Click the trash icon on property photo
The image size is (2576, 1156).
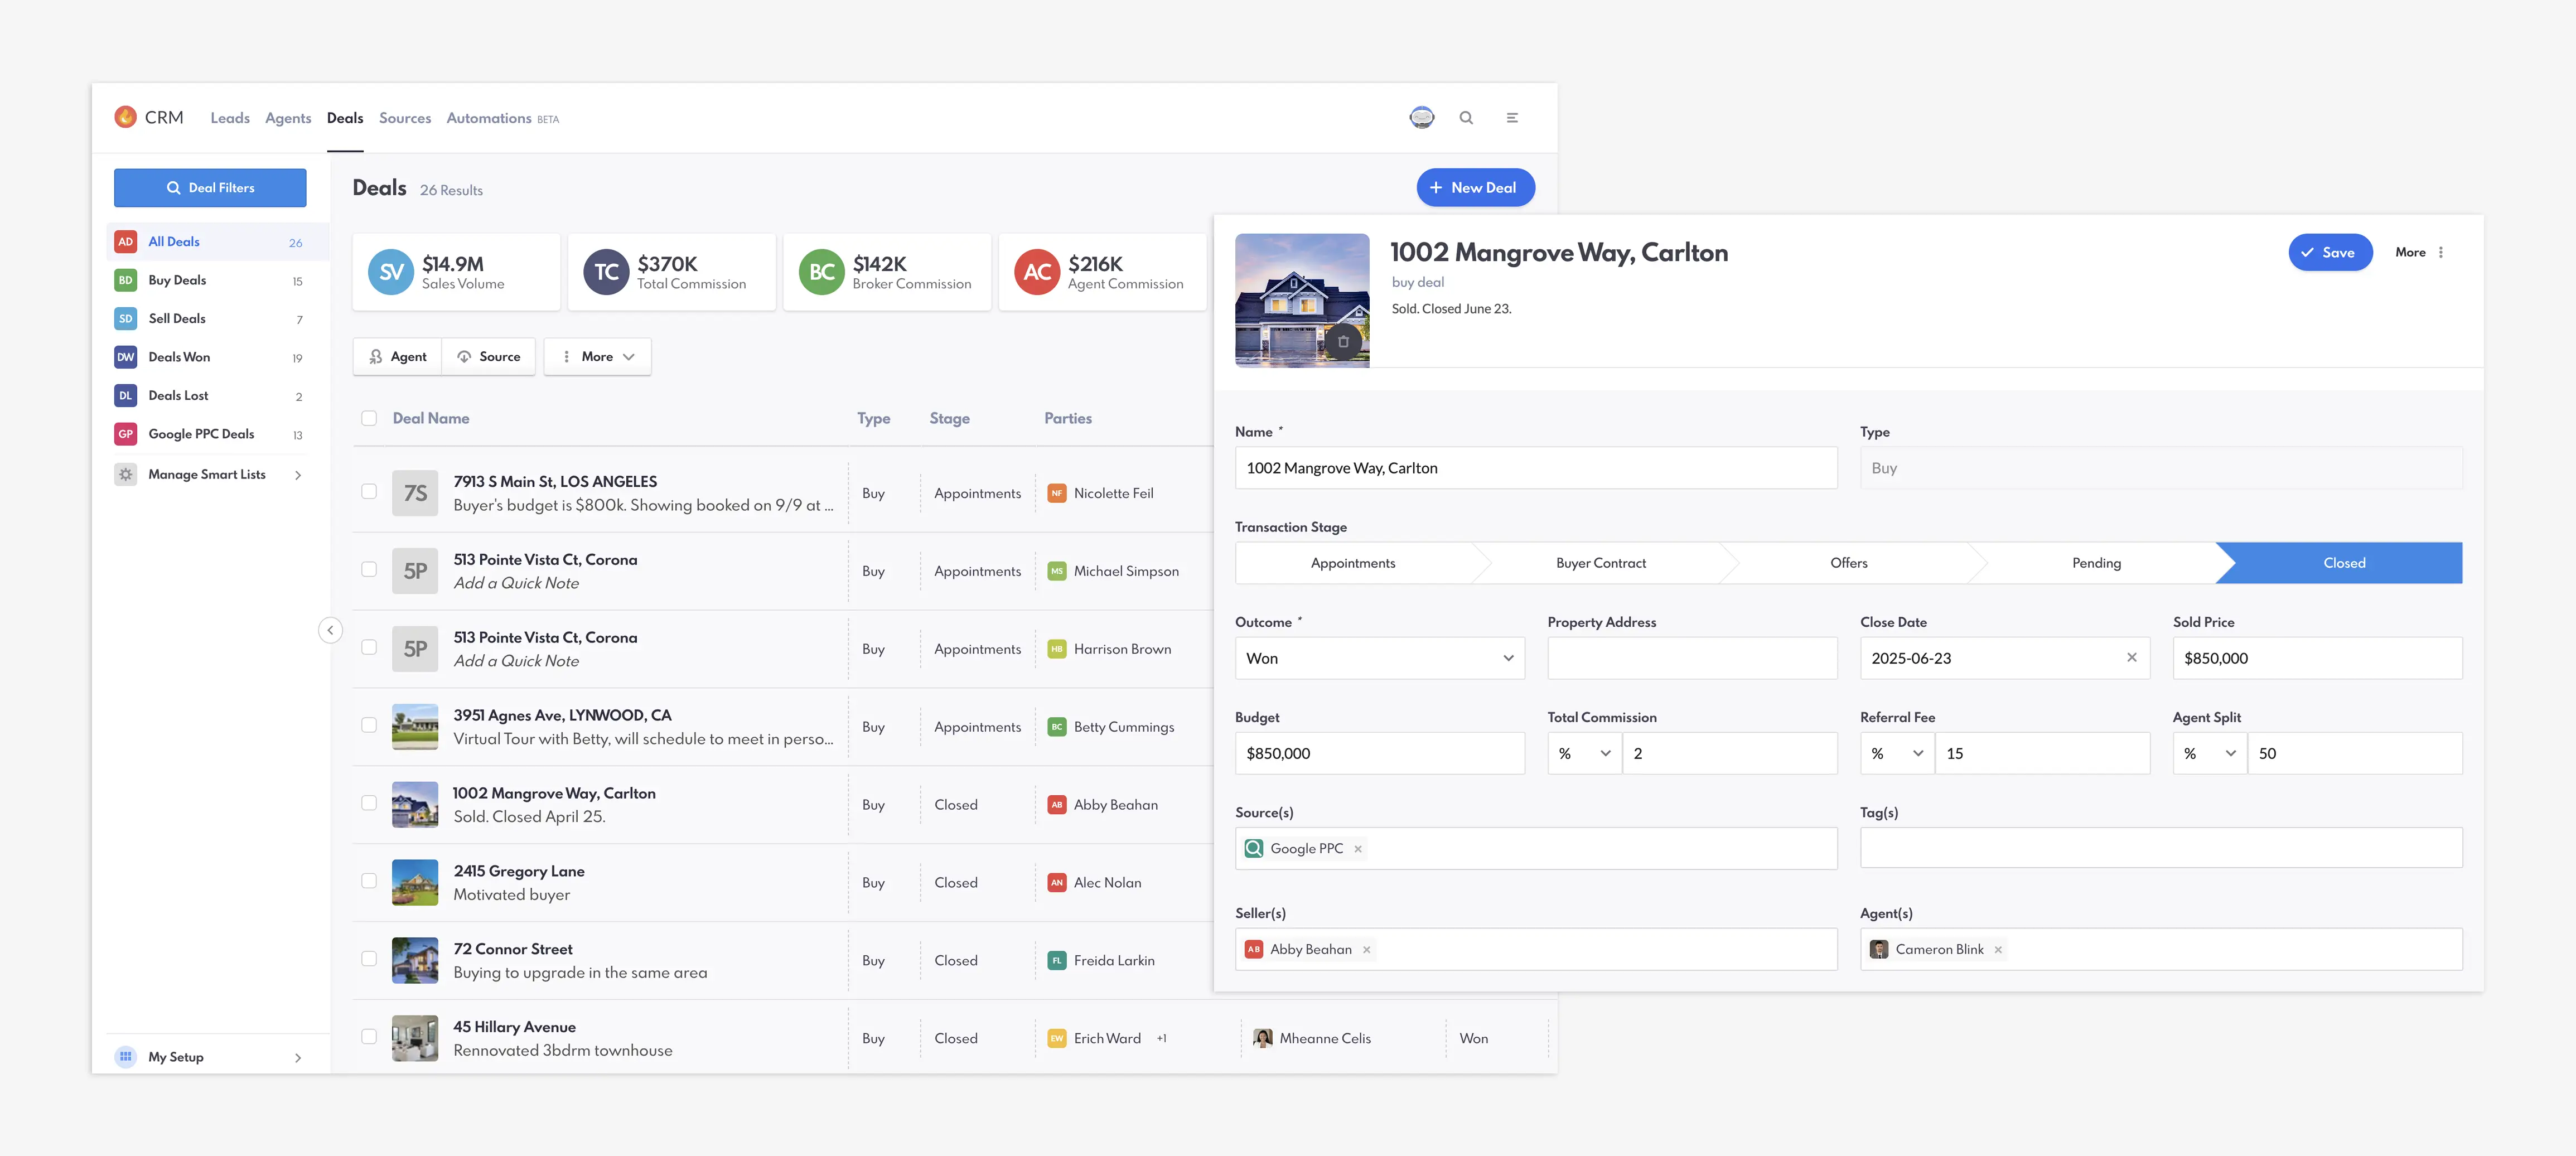[x=1343, y=341]
